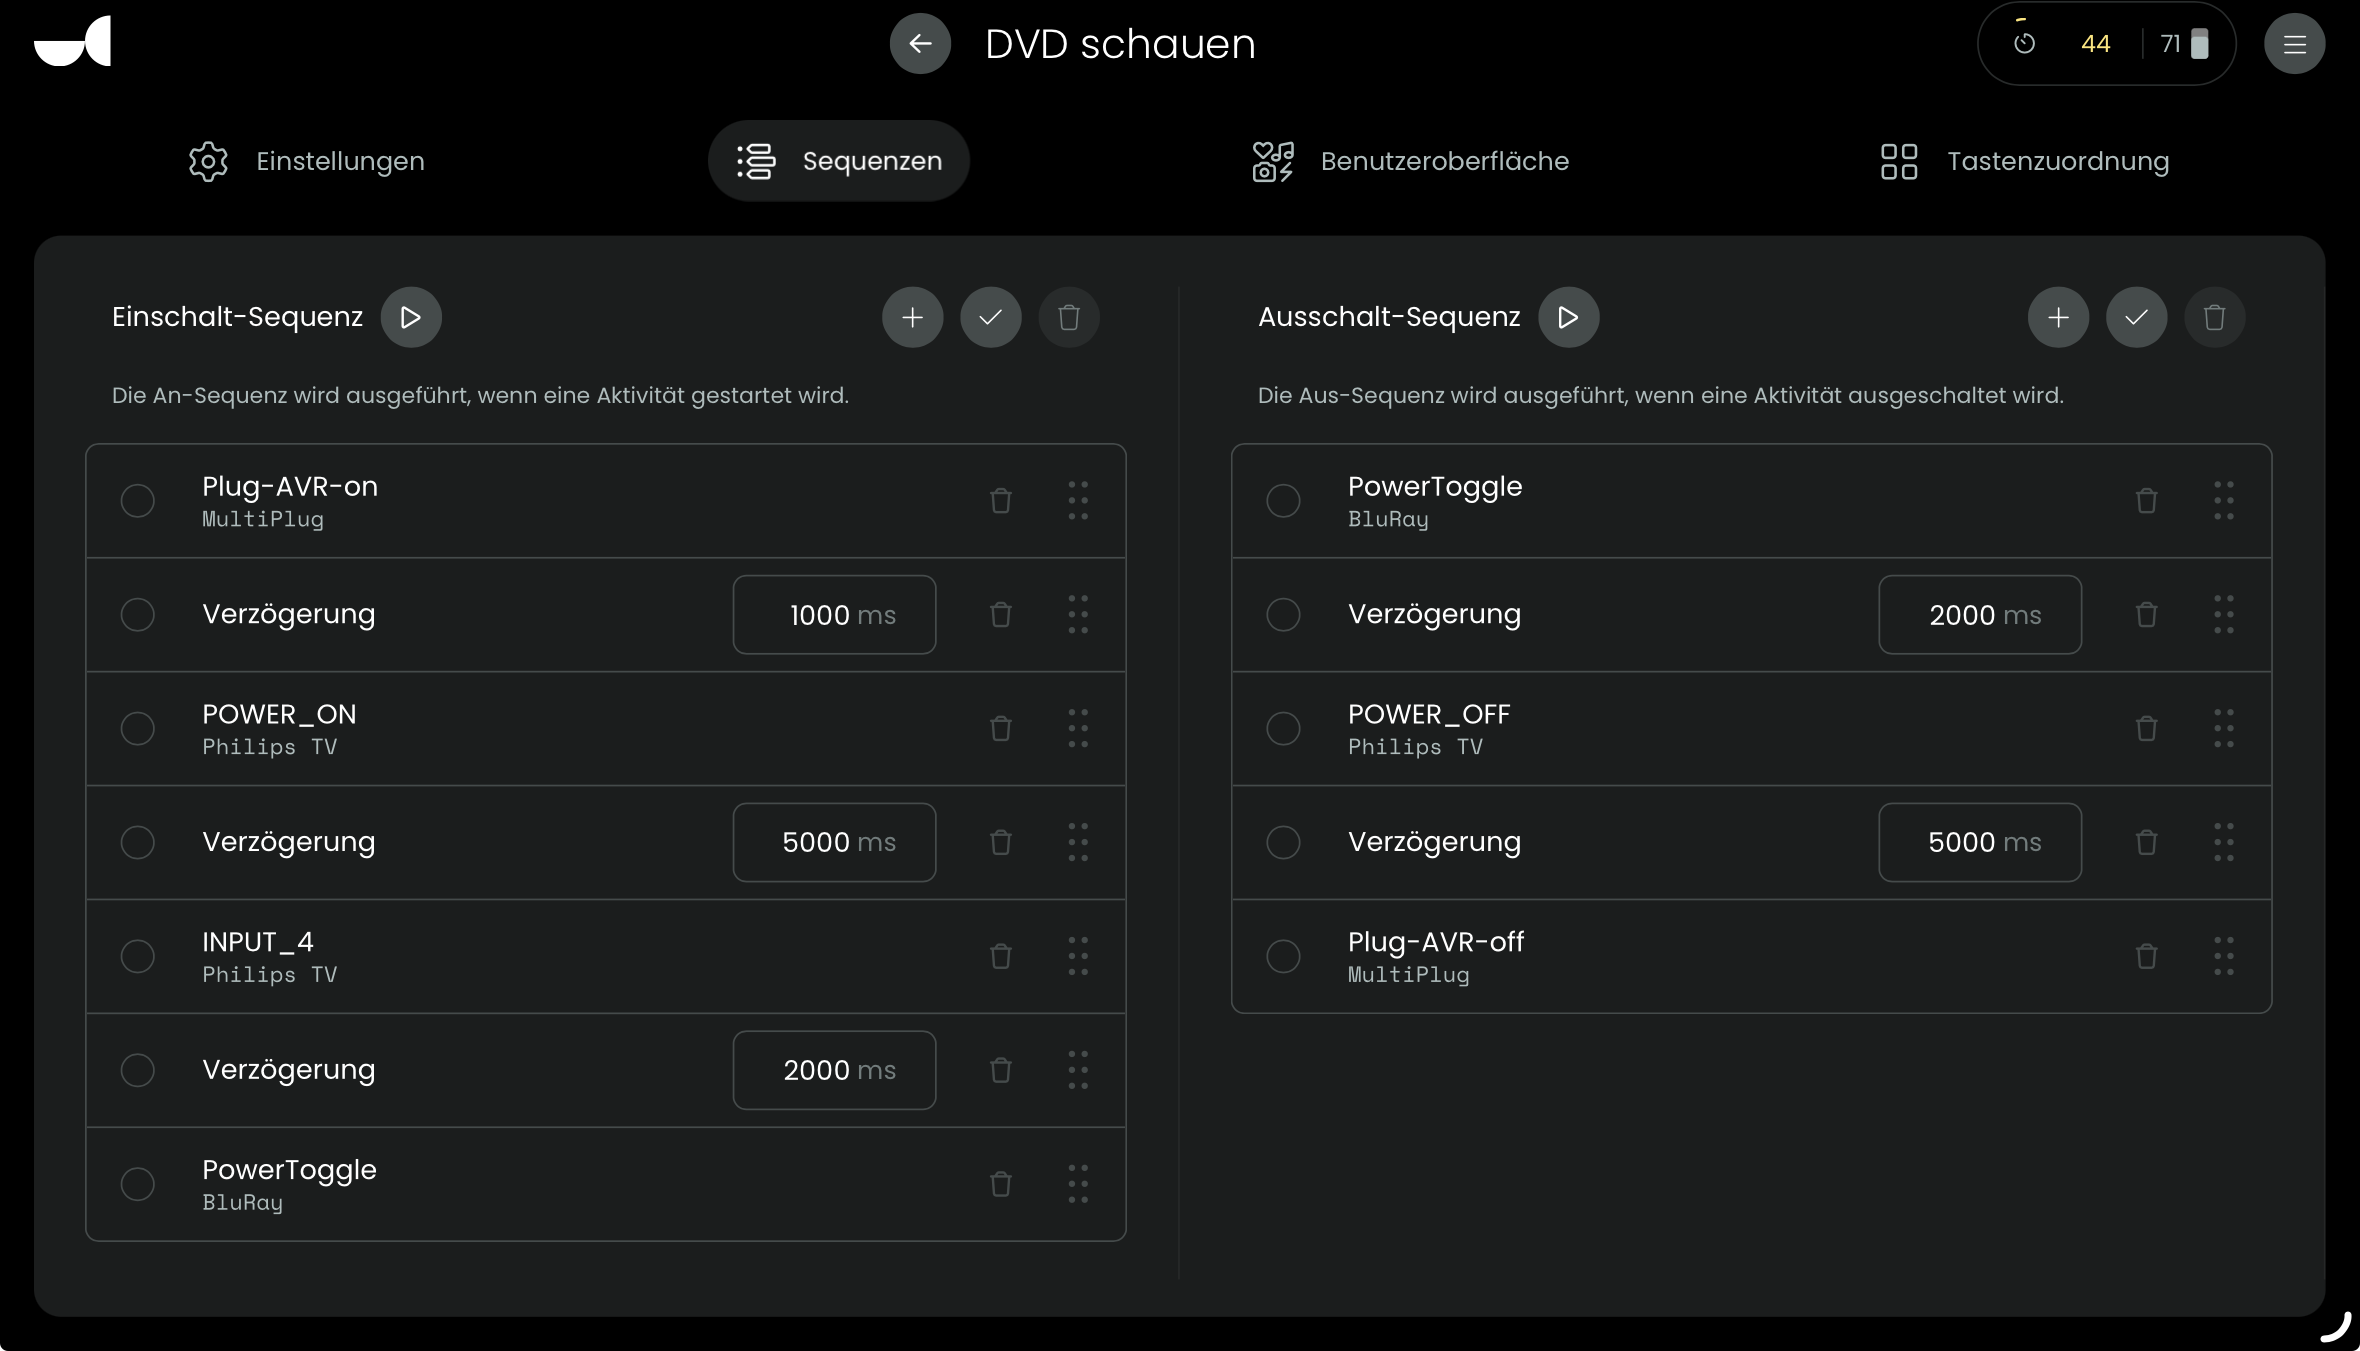Select the PowerToggle BluRay circle in Ausschalt-Sequenz
The image size is (2360, 1351).
(x=1283, y=500)
